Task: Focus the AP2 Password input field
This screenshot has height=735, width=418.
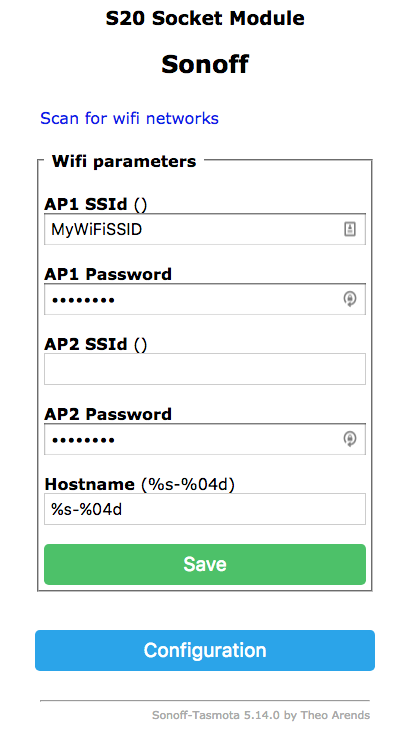Action: [205, 439]
